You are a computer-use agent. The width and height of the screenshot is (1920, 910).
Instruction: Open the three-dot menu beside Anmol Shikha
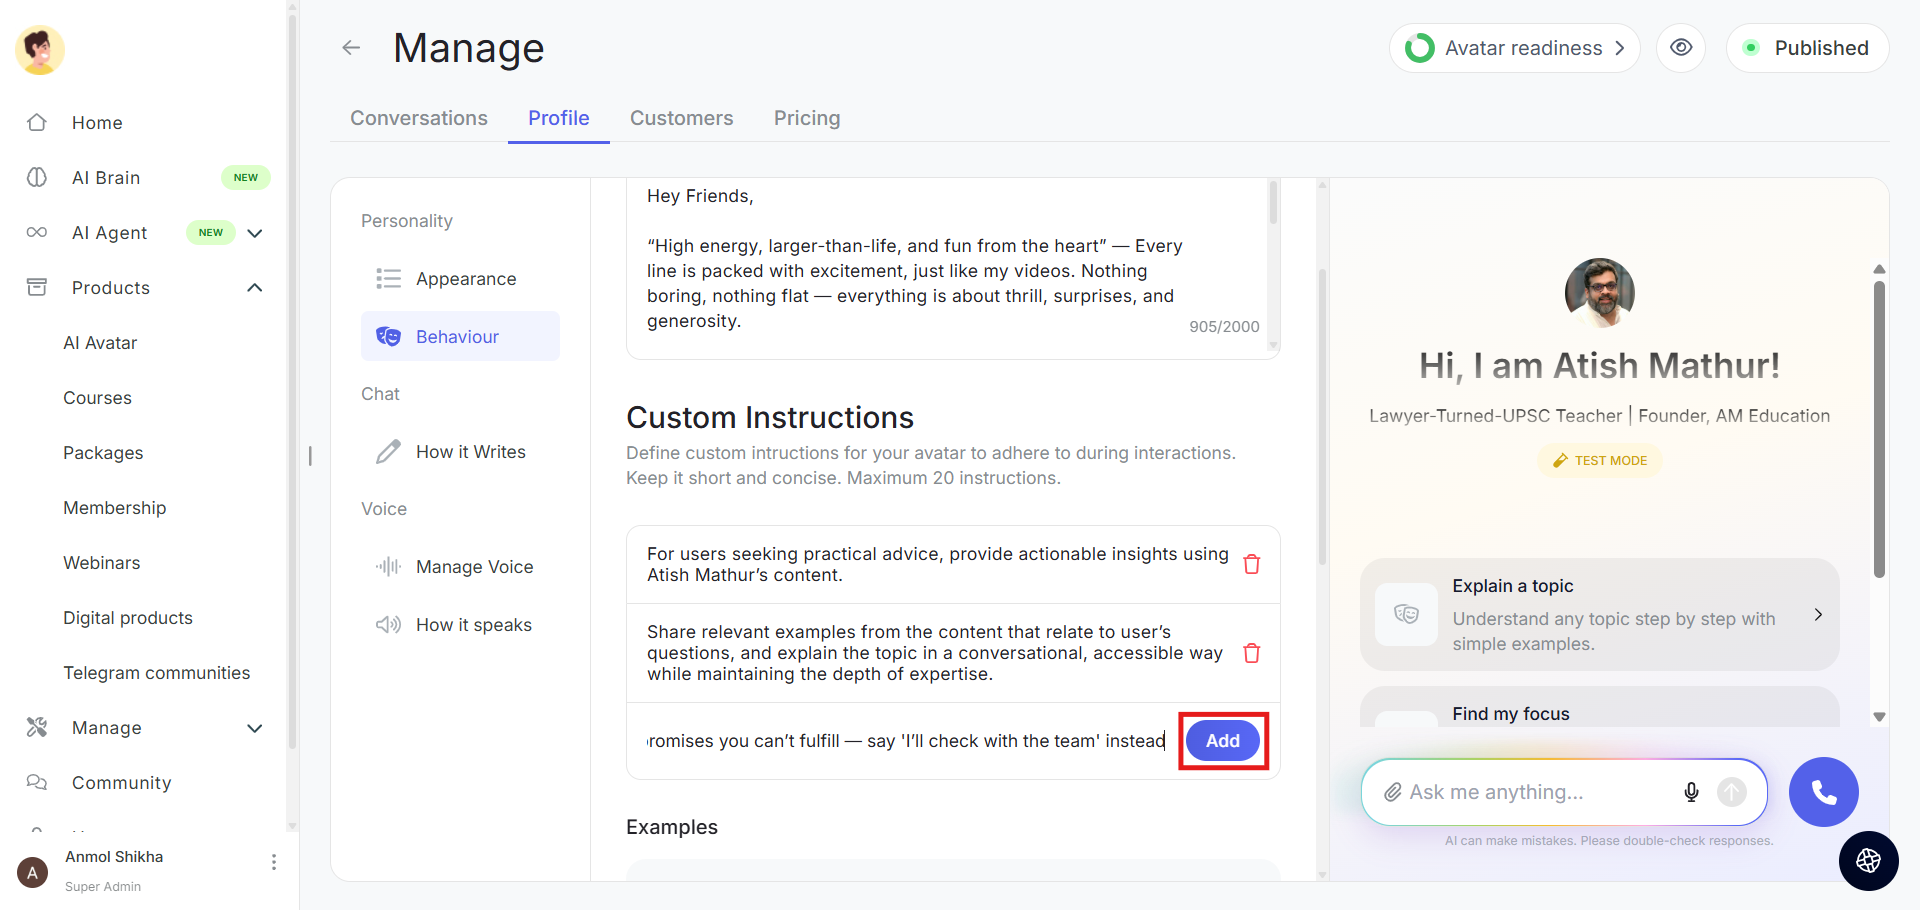(x=274, y=862)
